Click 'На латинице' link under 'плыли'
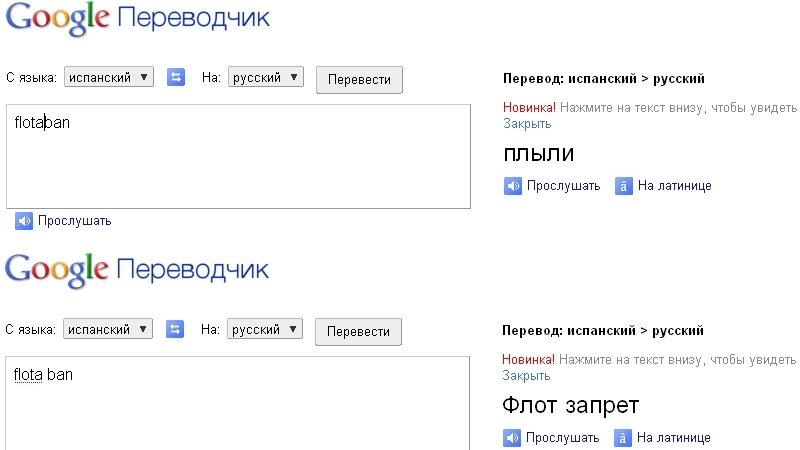This screenshot has width=800, height=450. (674, 185)
